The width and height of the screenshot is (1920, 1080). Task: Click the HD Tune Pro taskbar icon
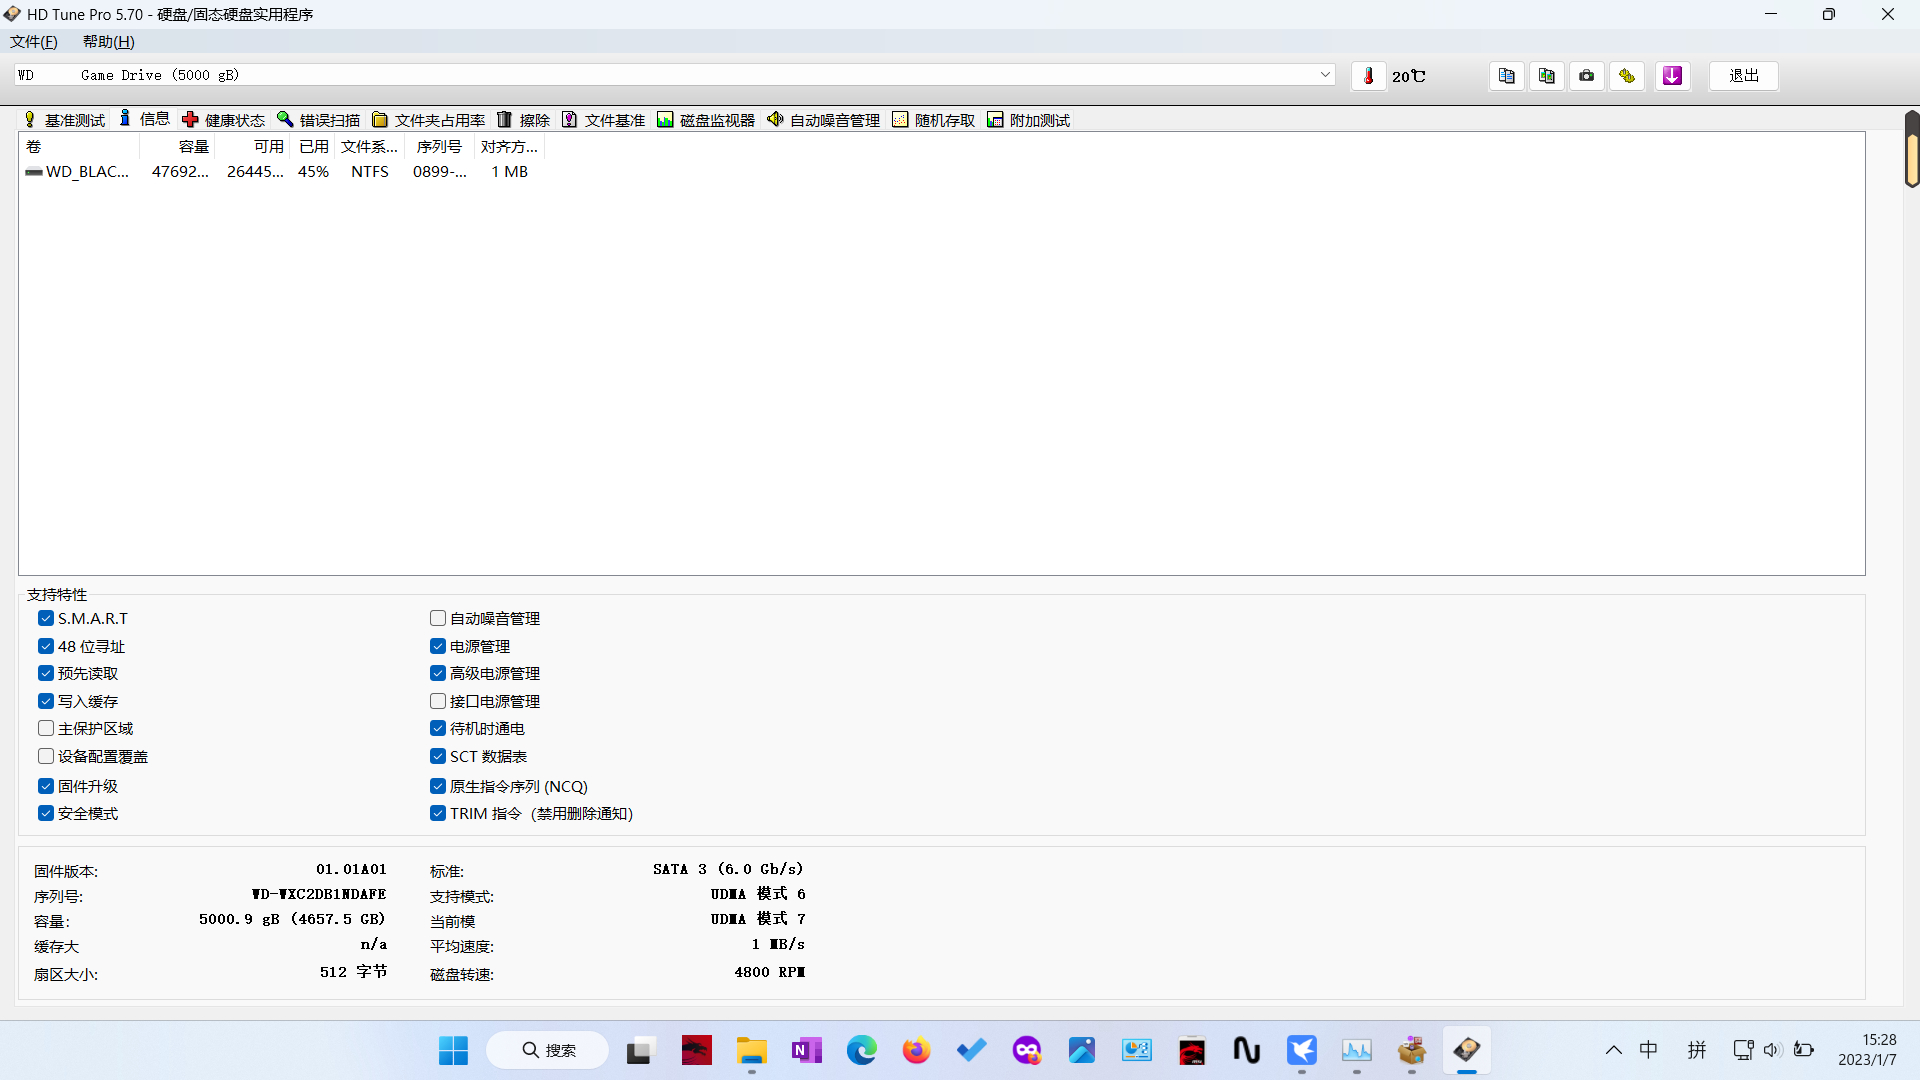[x=1467, y=1051]
